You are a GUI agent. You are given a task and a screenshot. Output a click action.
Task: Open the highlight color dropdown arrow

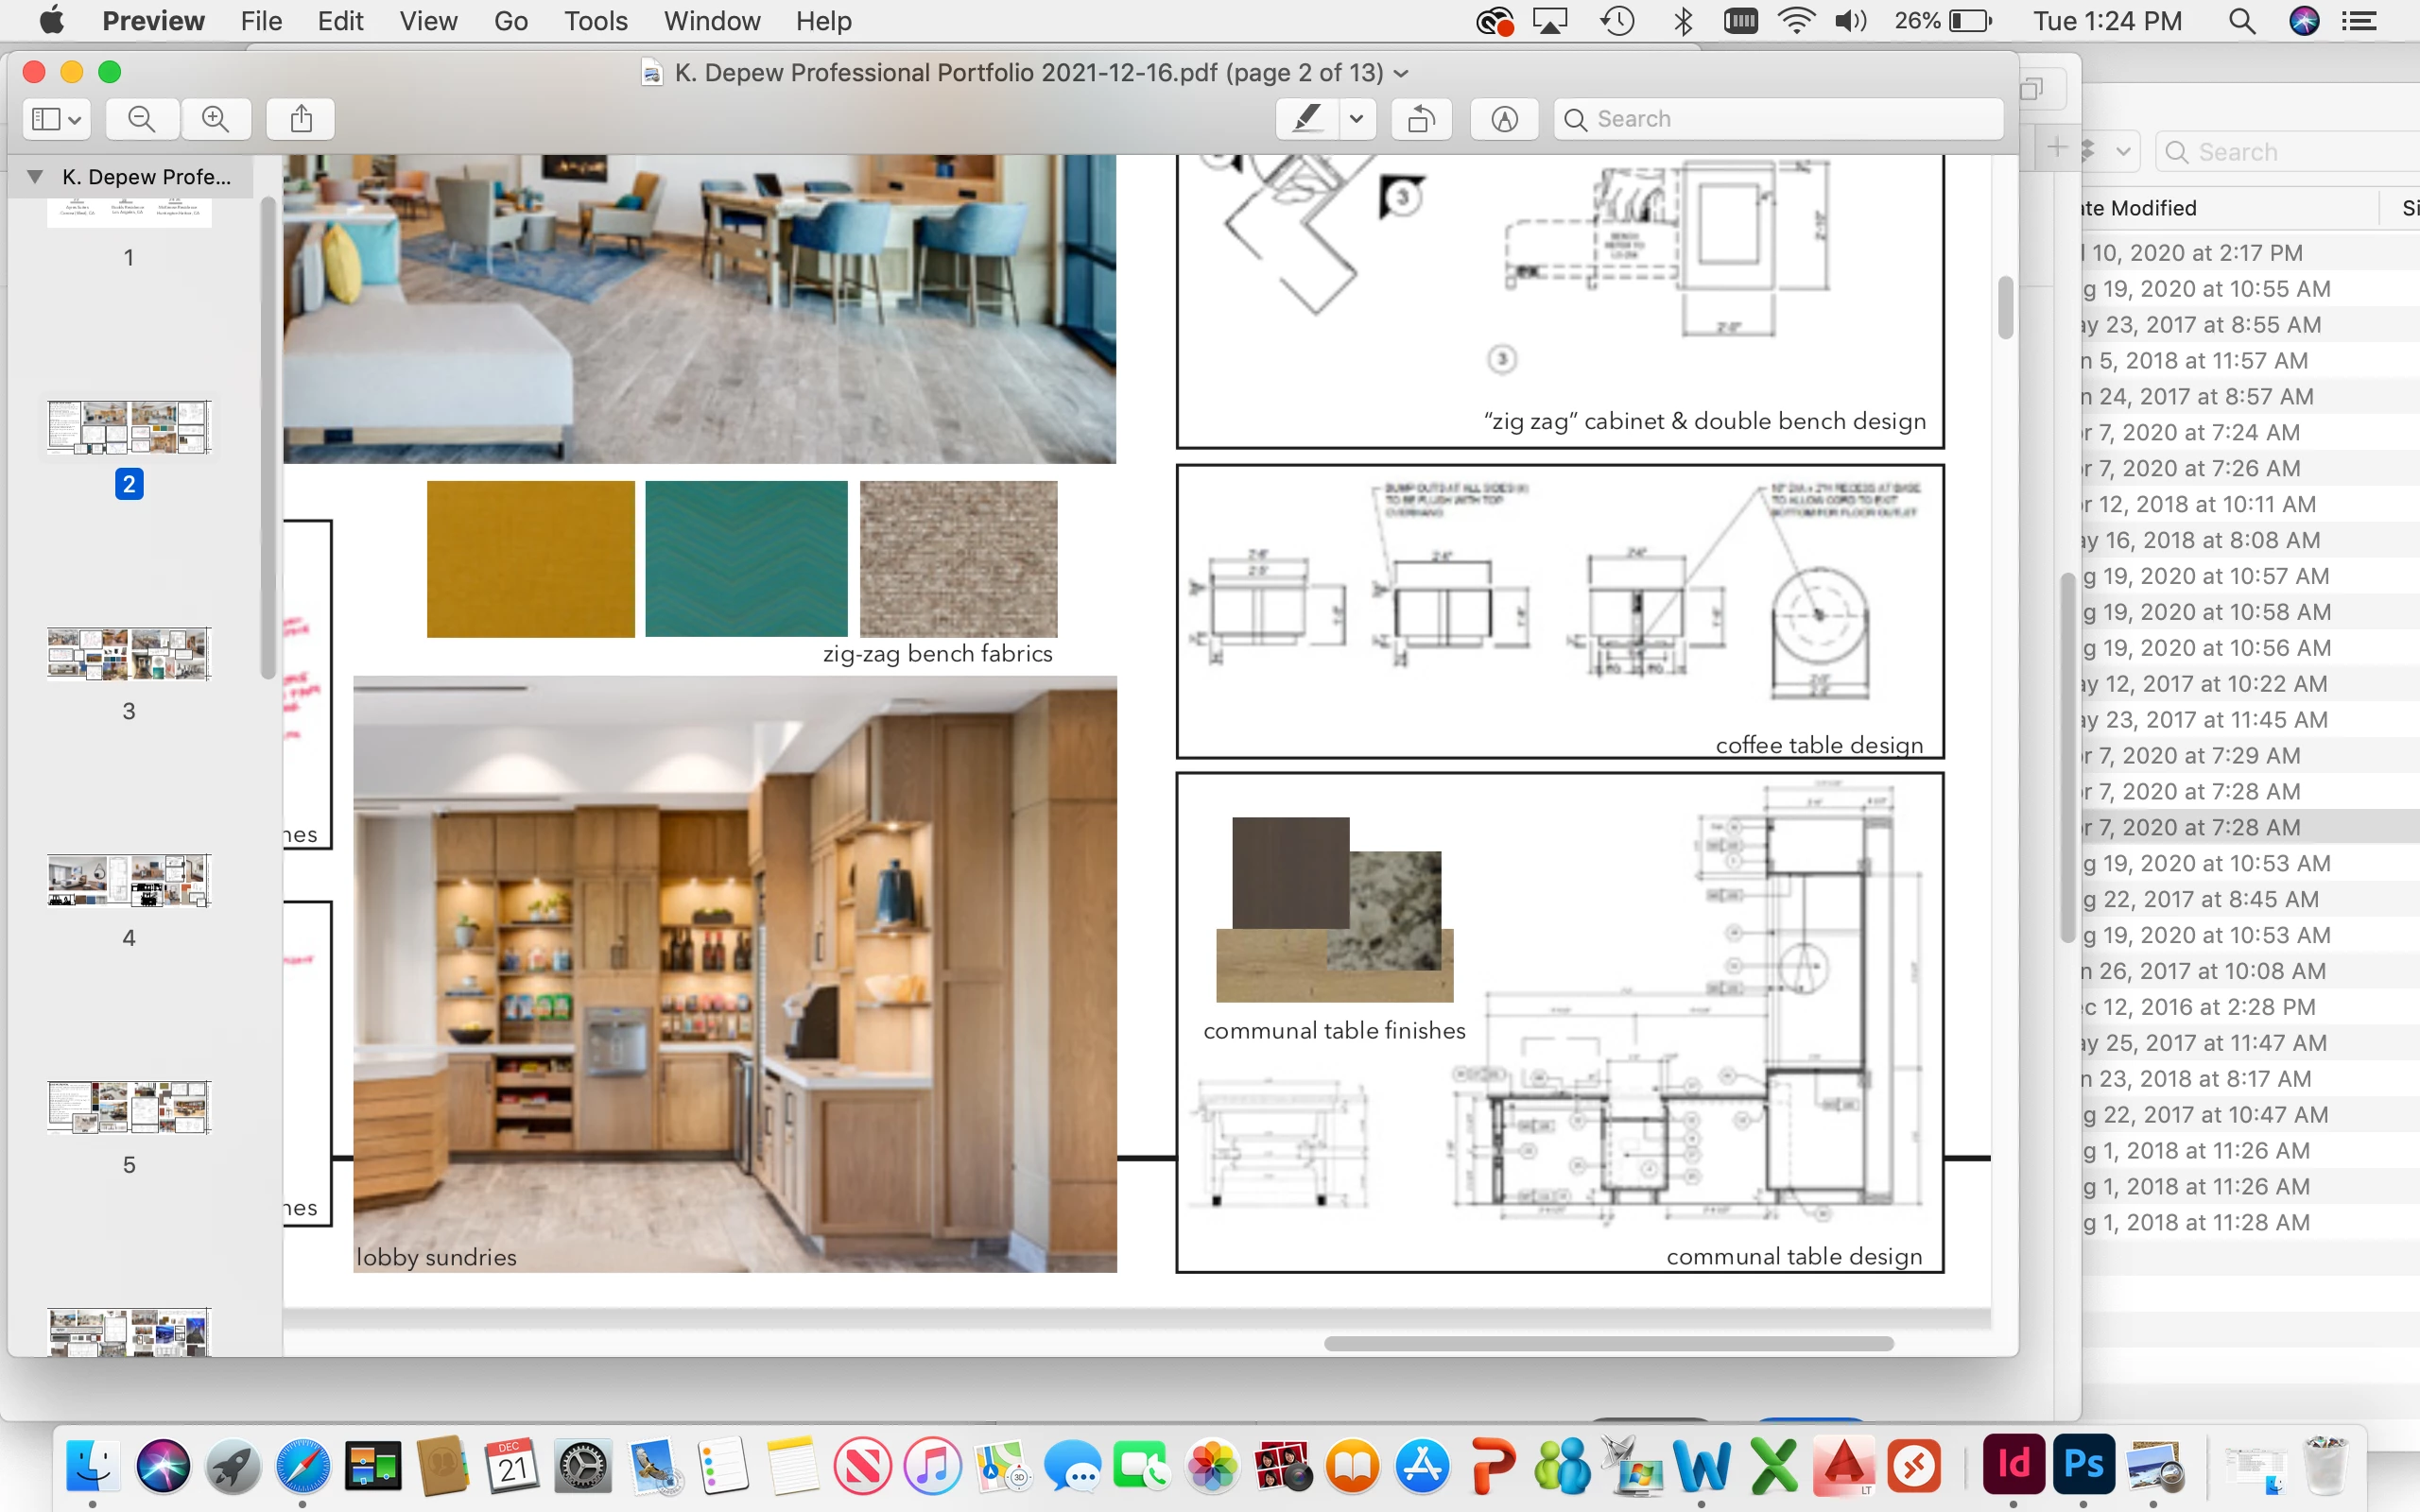1356,119
